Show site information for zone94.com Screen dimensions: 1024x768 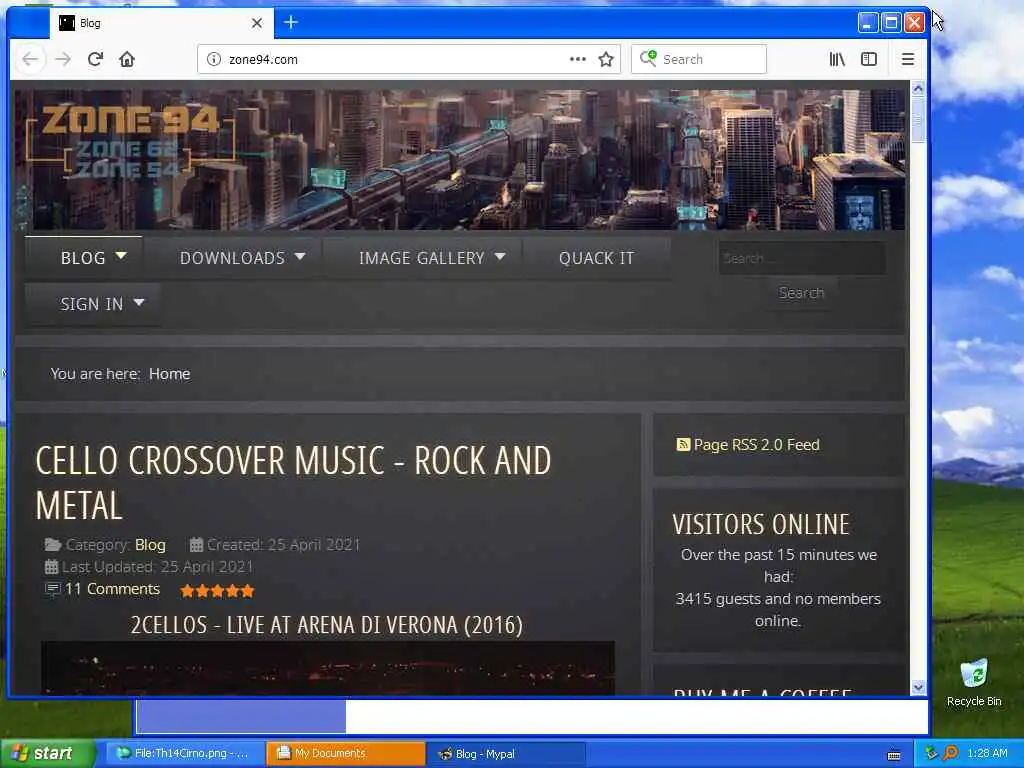pyautogui.click(x=214, y=59)
